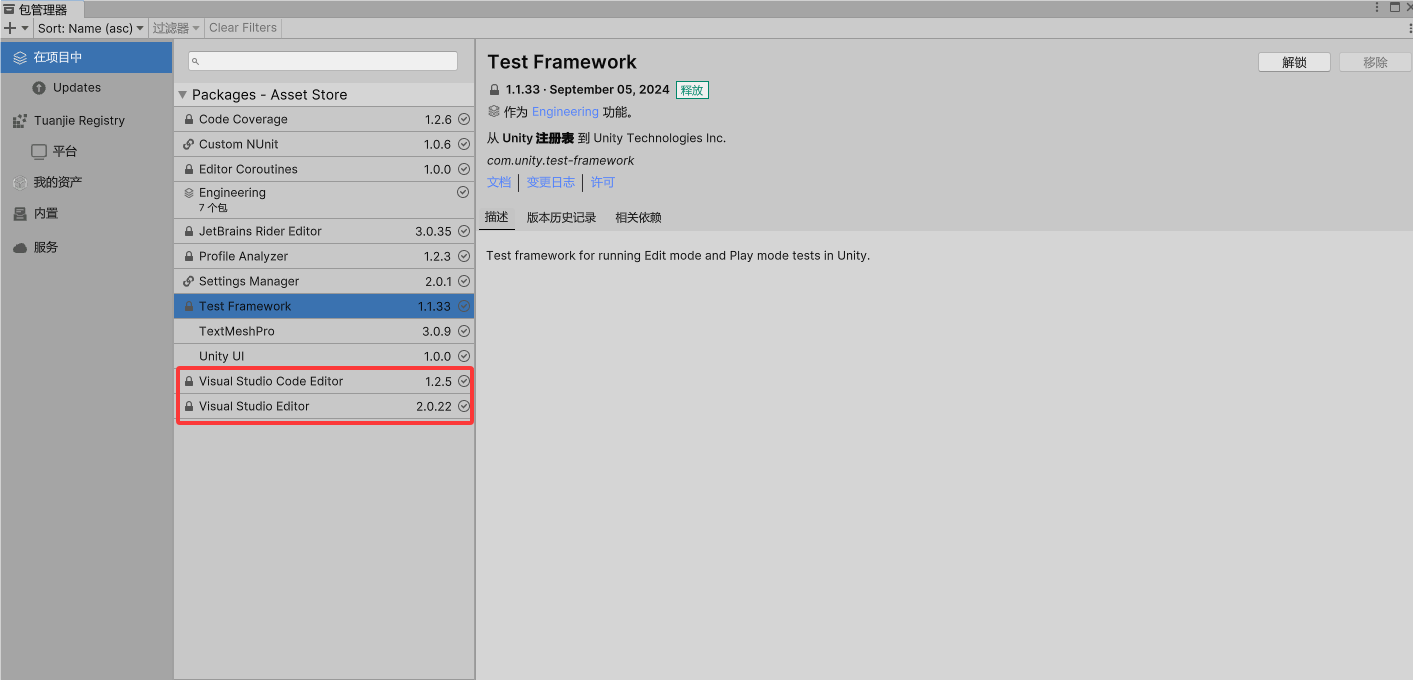Click Editor Coroutines installed checkmark icon
Viewport: 1413px width, 680px height.
pyautogui.click(x=464, y=169)
